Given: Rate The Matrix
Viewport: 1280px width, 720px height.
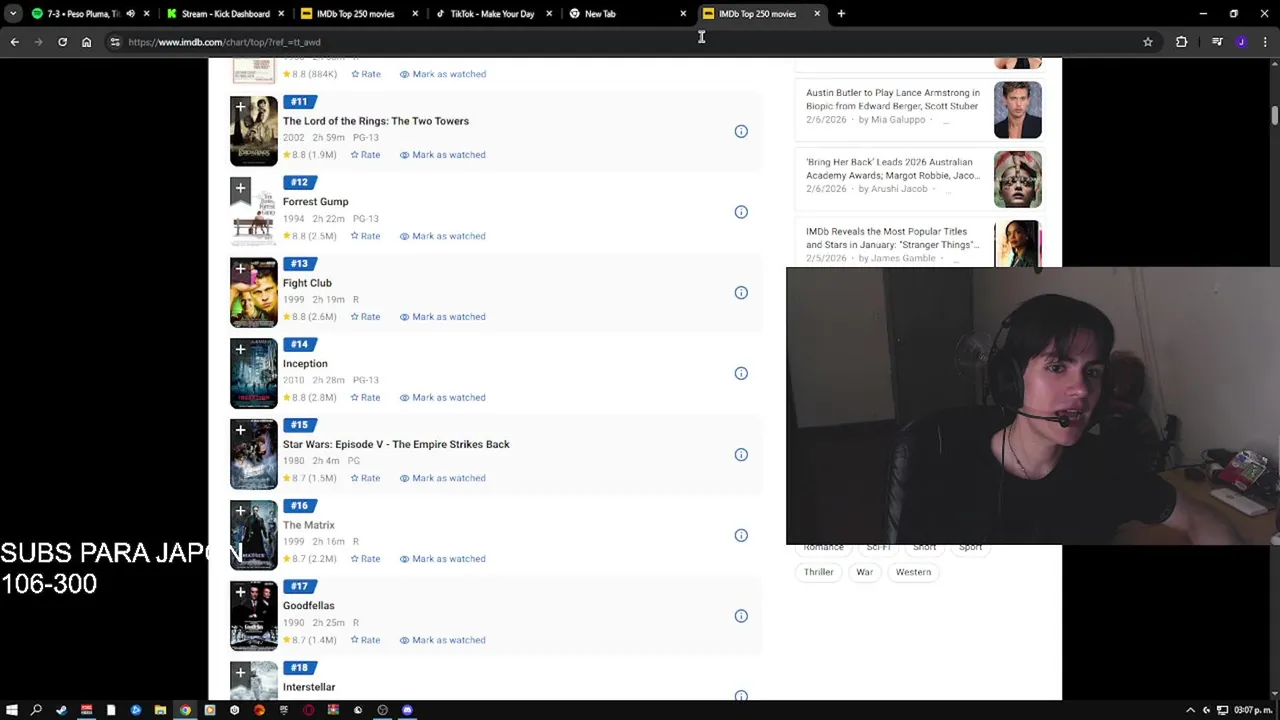Looking at the screenshot, I should coord(365,559).
